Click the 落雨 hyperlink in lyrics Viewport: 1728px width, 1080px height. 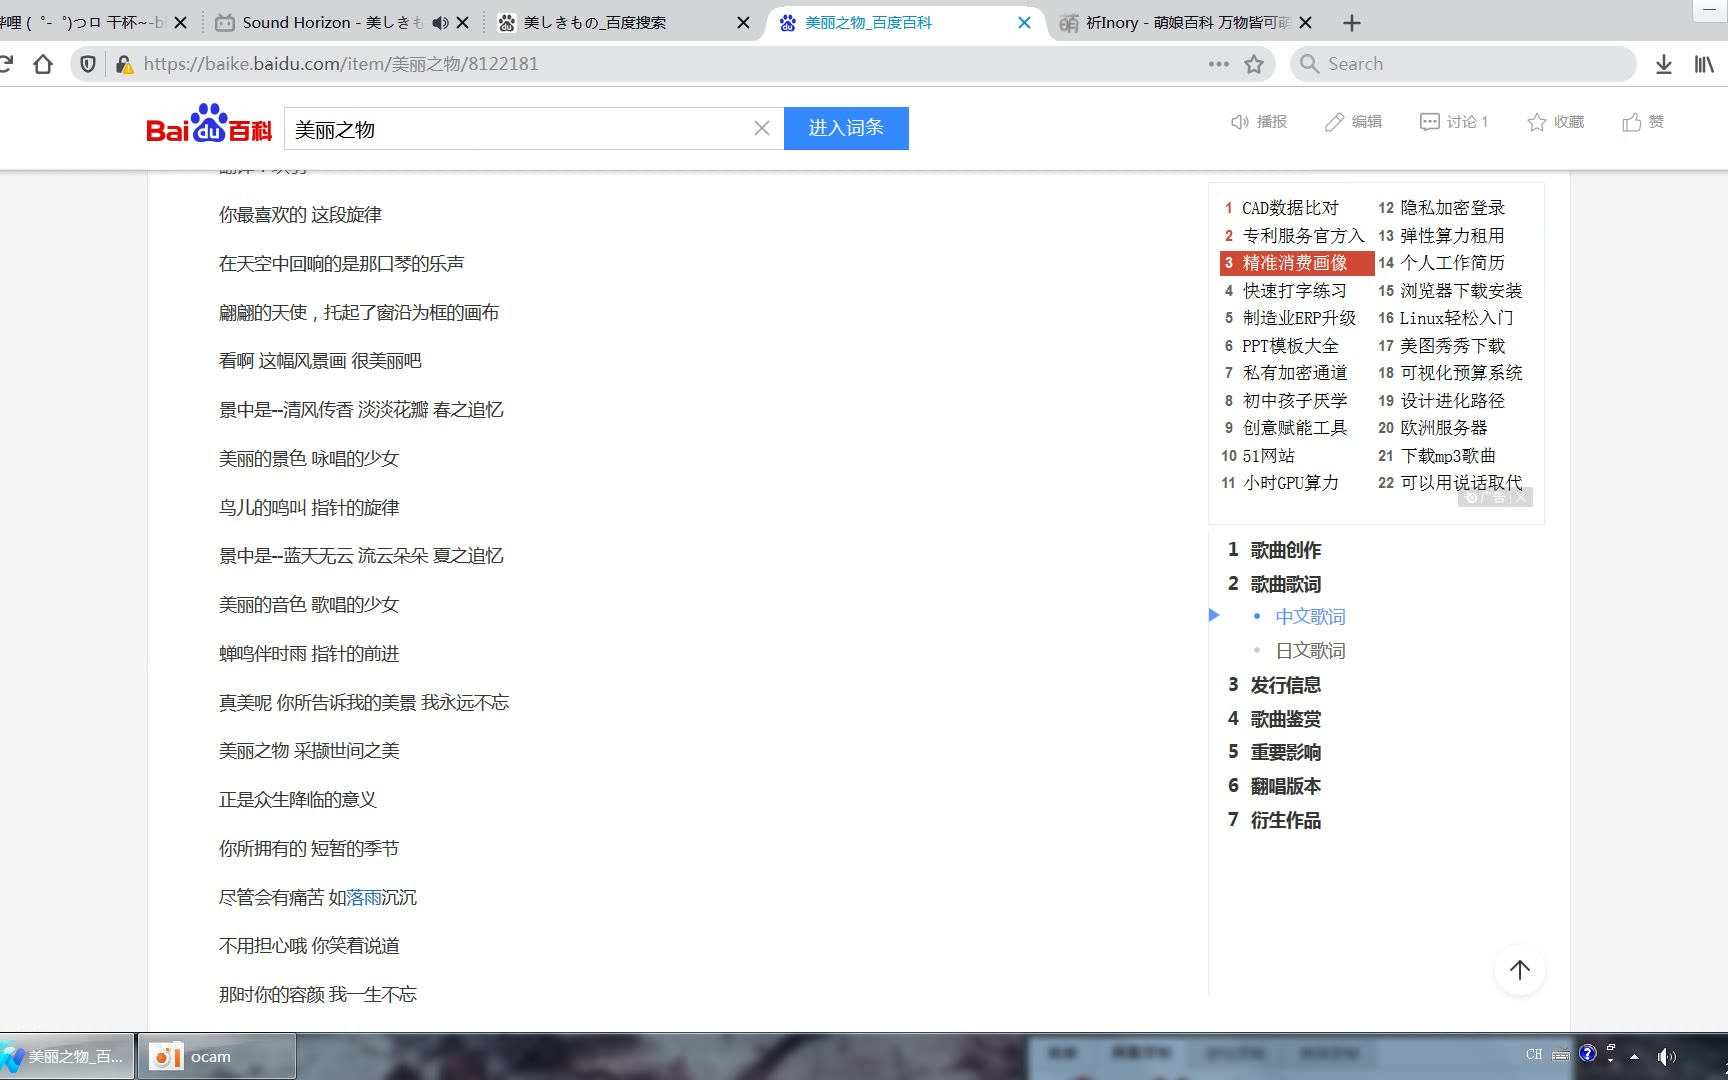pos(364,898)
